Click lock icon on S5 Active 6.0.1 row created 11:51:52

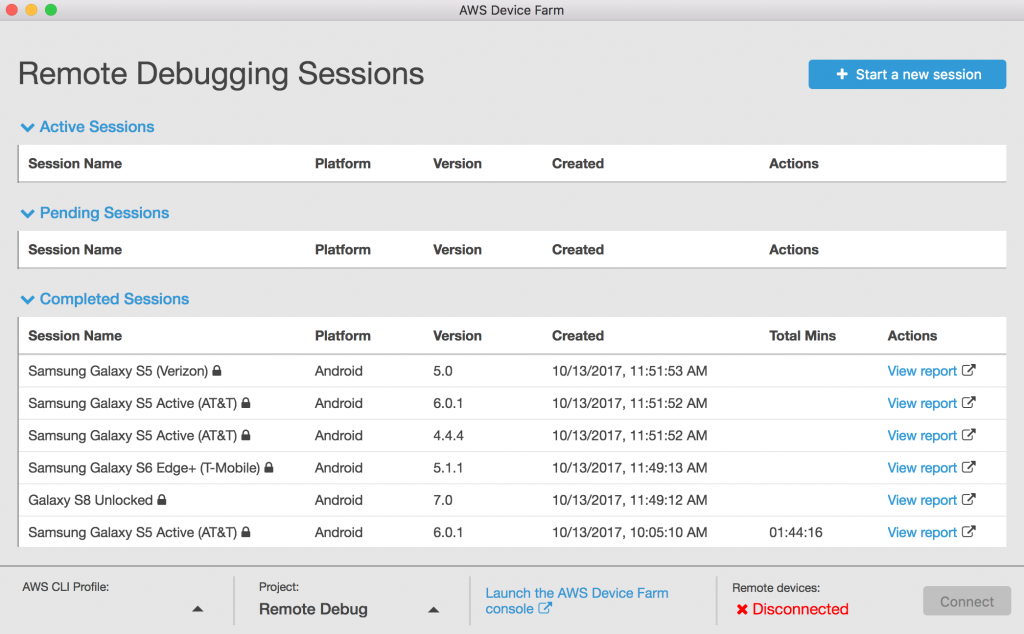246,403
